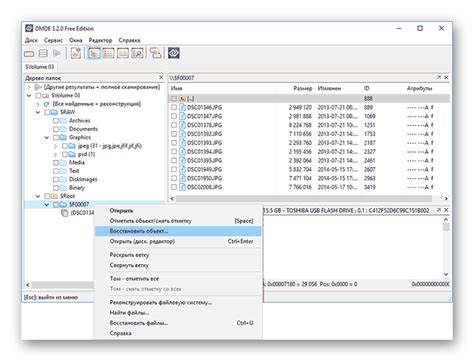Viewport: 474px width, 361px height.
Task: Click the file icon under $F00007 in tree
Action: (65, 213)
